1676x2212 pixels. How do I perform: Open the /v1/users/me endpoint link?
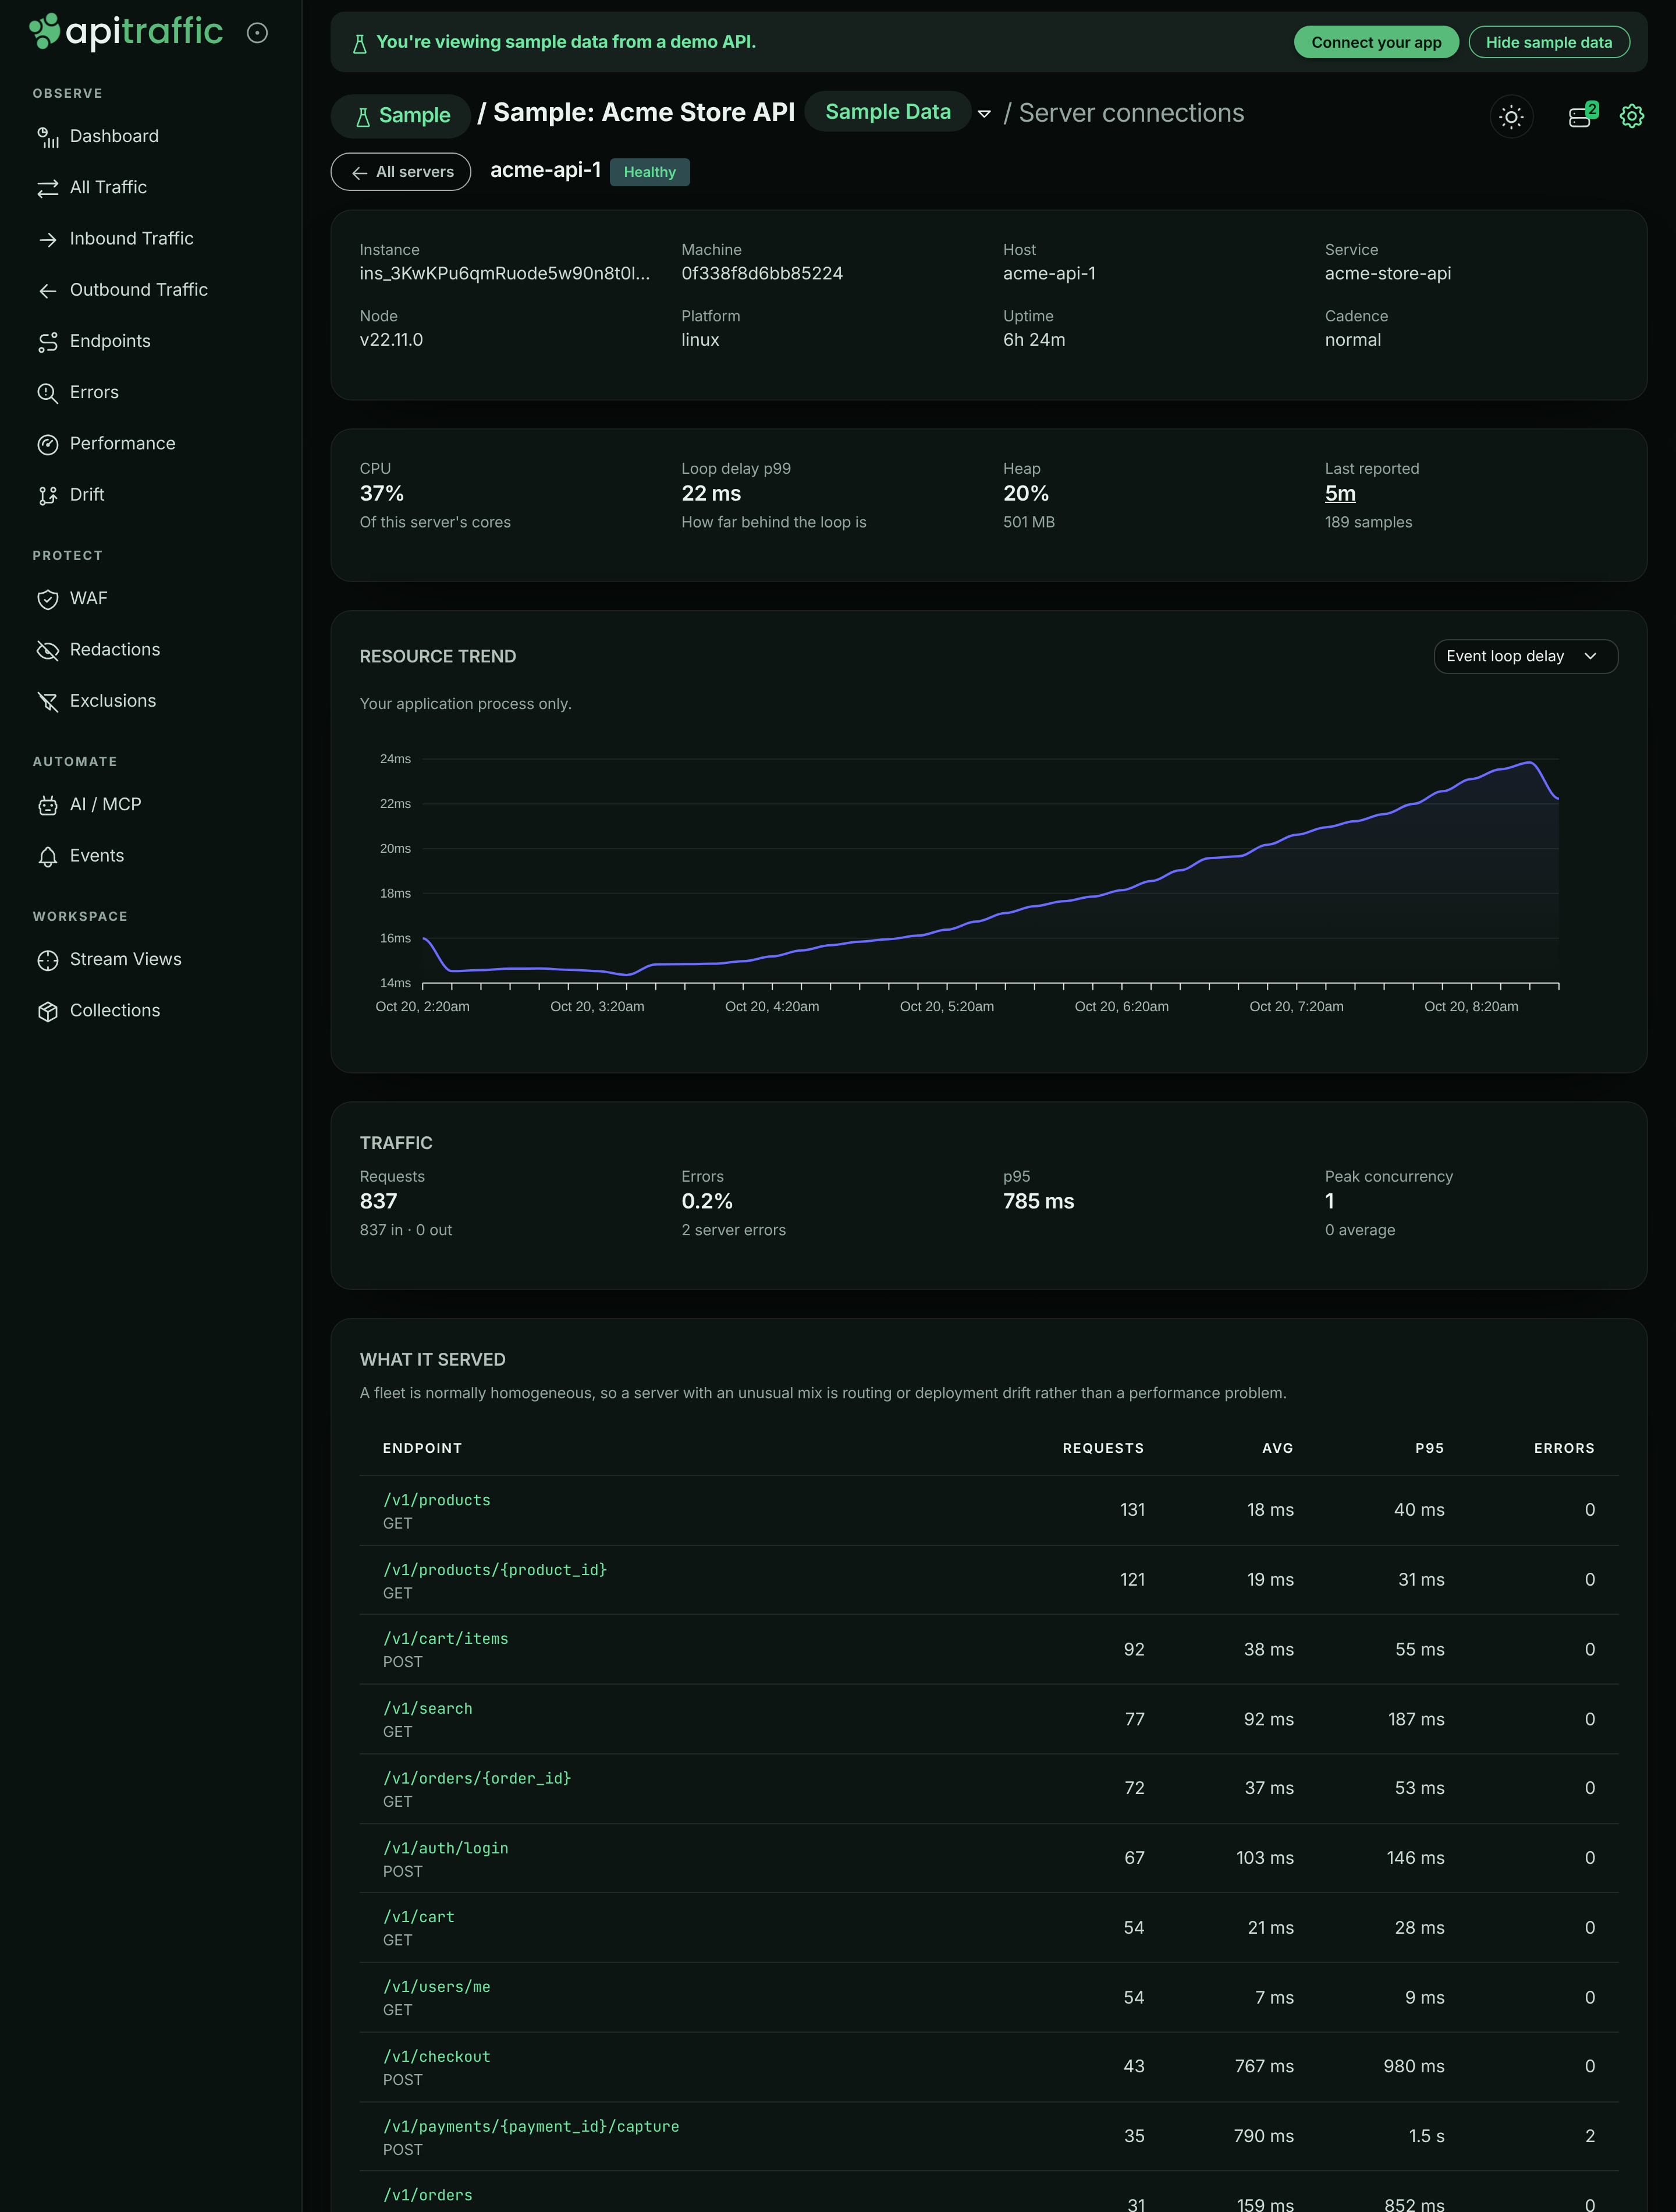pos(436,1986)
